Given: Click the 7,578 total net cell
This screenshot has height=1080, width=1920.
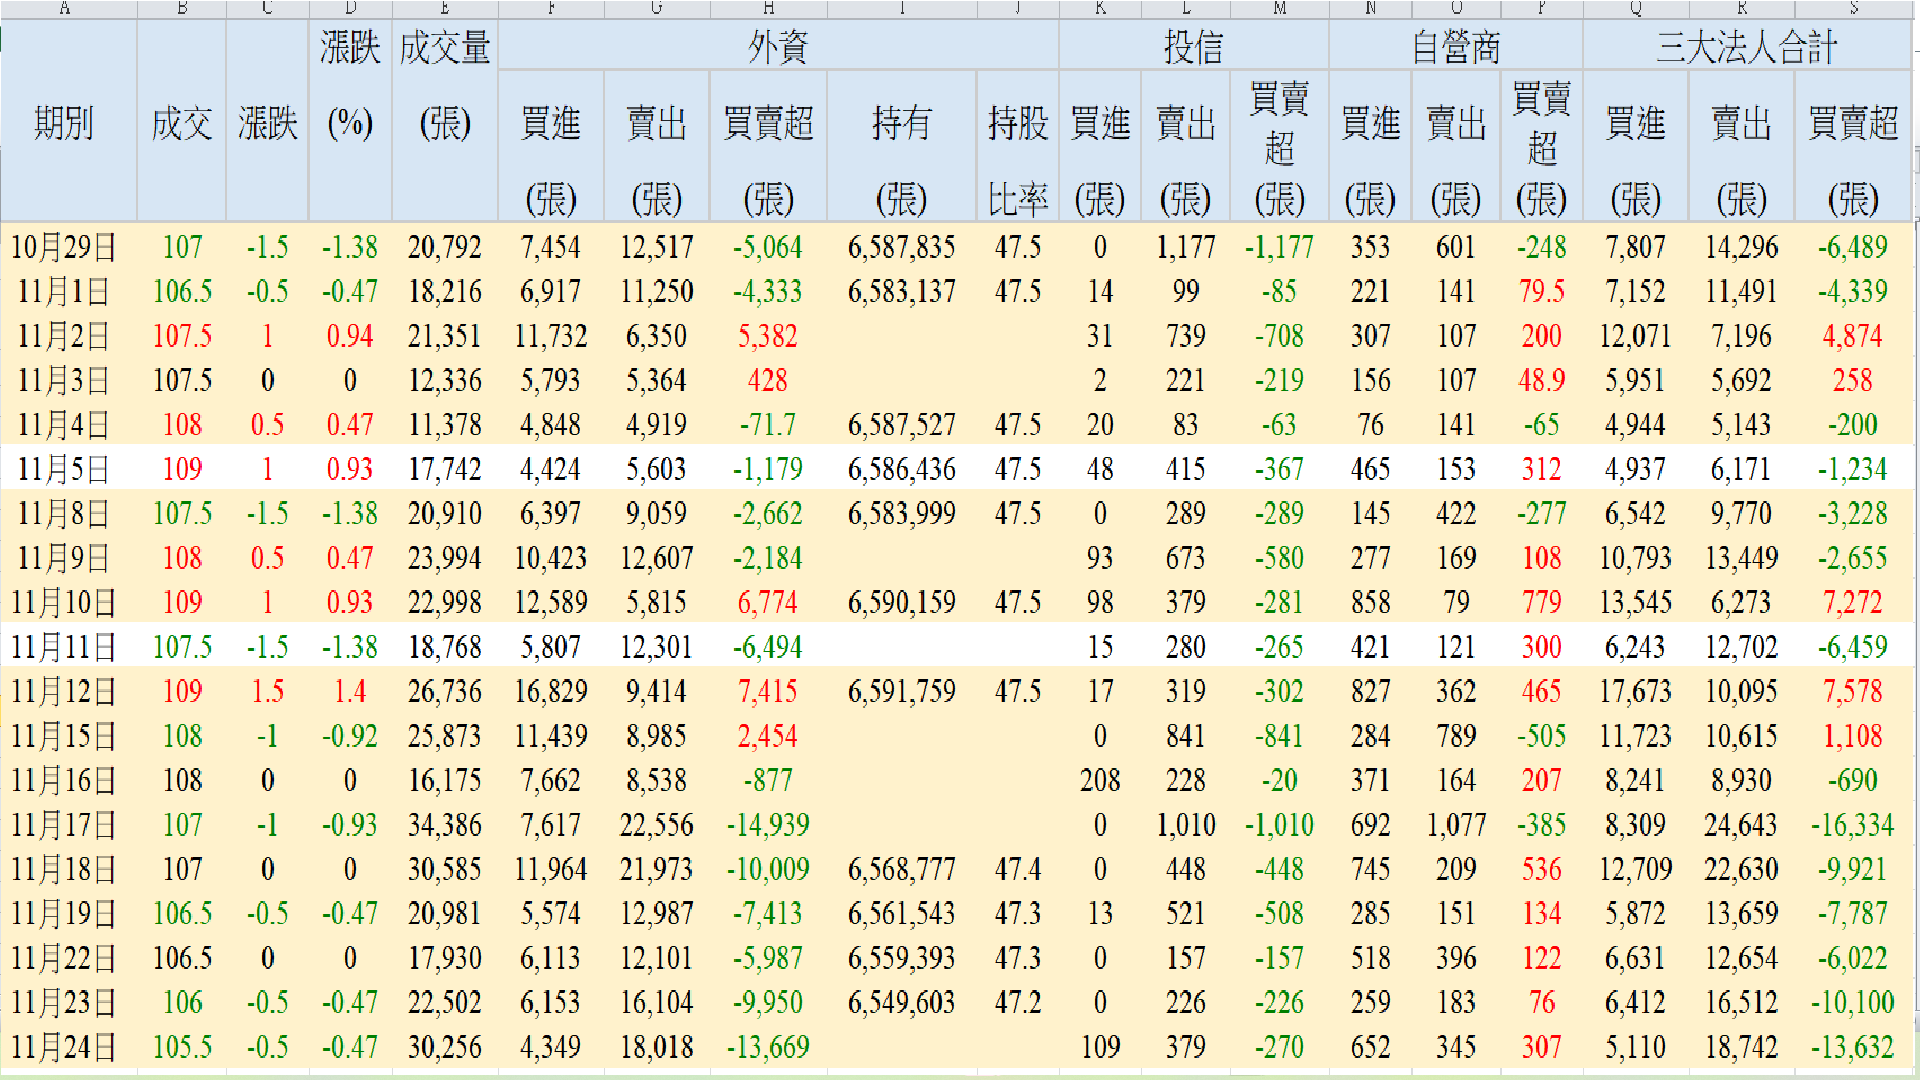Looking at the screenshot, I should click(x=1852, y=691).
